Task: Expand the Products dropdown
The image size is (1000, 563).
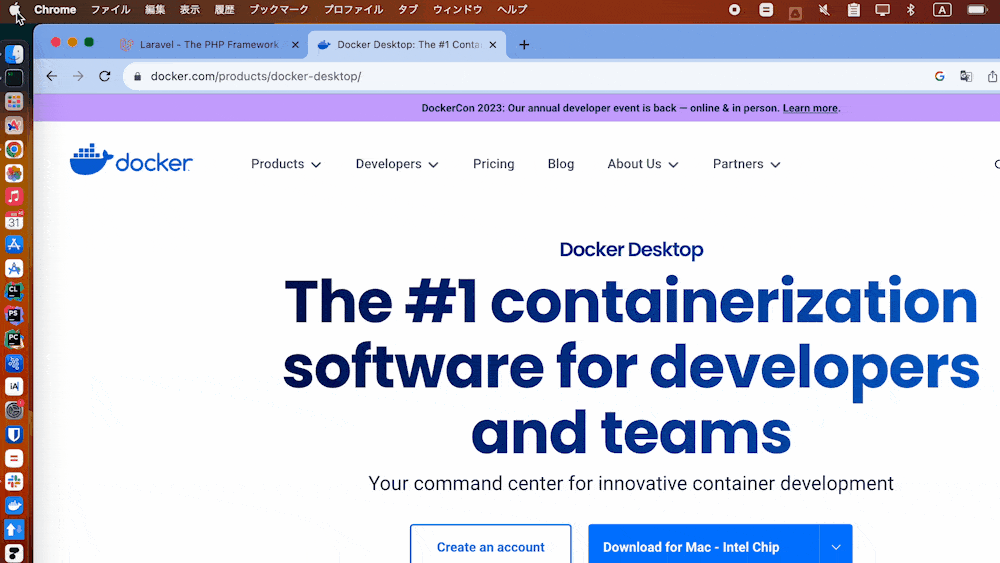Action: (286, 164)
